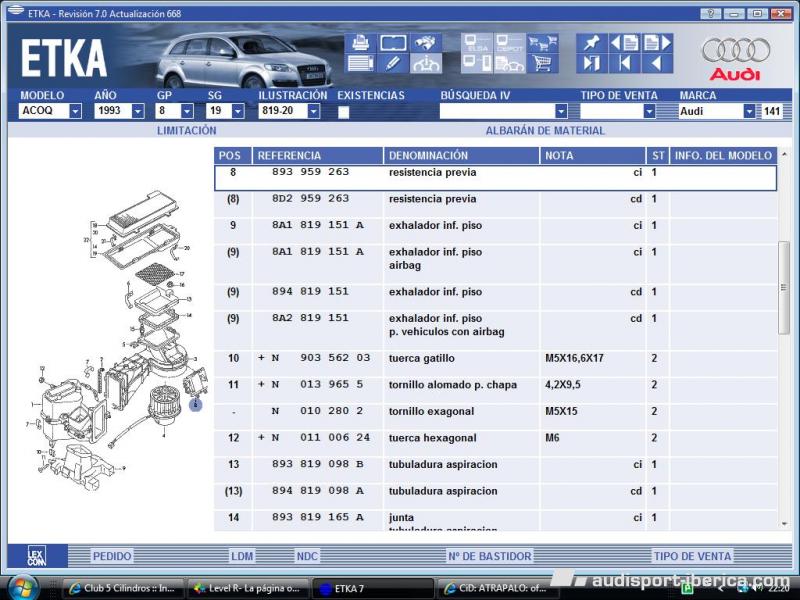Click bottom bar TIPO DE VENTA button
The width and height of the screenshot is (800, 600).
(x=692, y=556)
